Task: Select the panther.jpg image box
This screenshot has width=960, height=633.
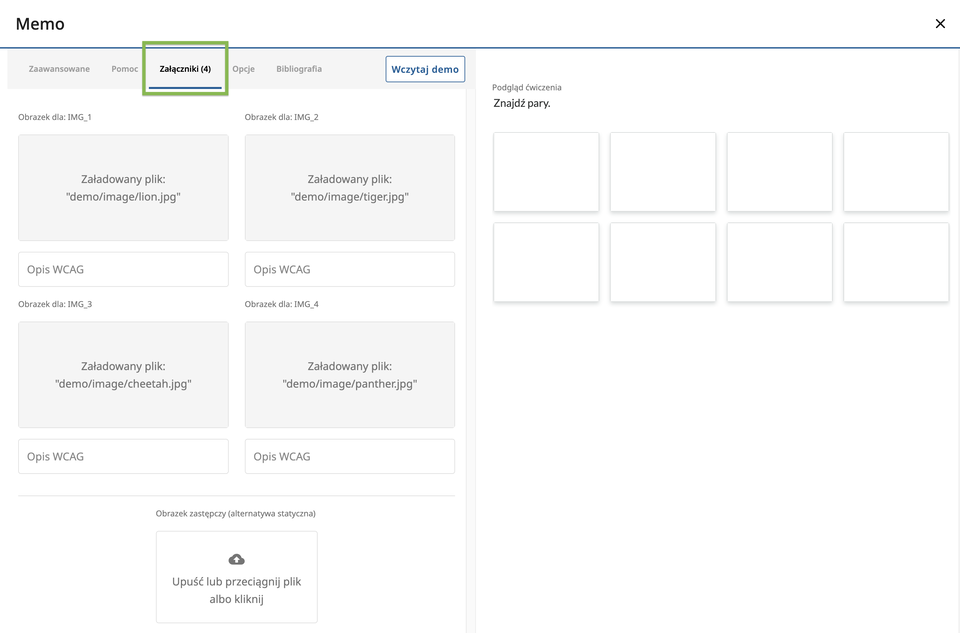Action: pyautogui.click(x=350, y=375)
